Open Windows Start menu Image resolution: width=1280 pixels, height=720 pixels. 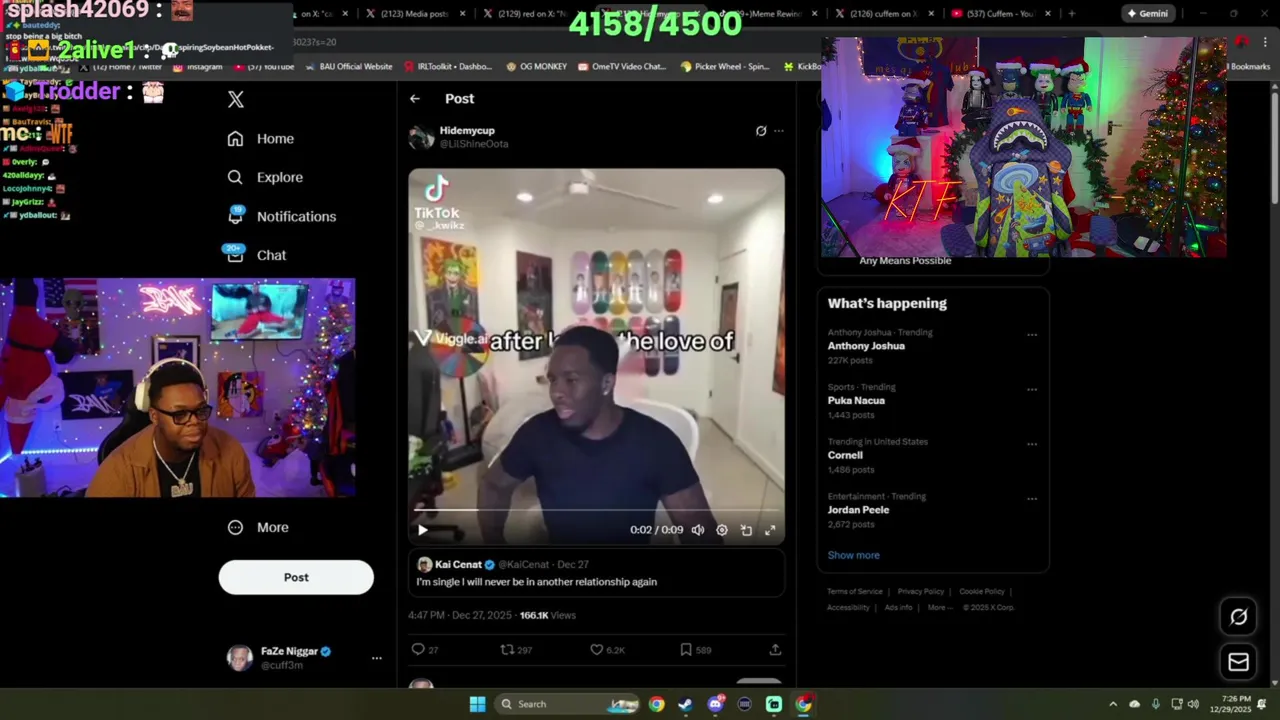477,704
